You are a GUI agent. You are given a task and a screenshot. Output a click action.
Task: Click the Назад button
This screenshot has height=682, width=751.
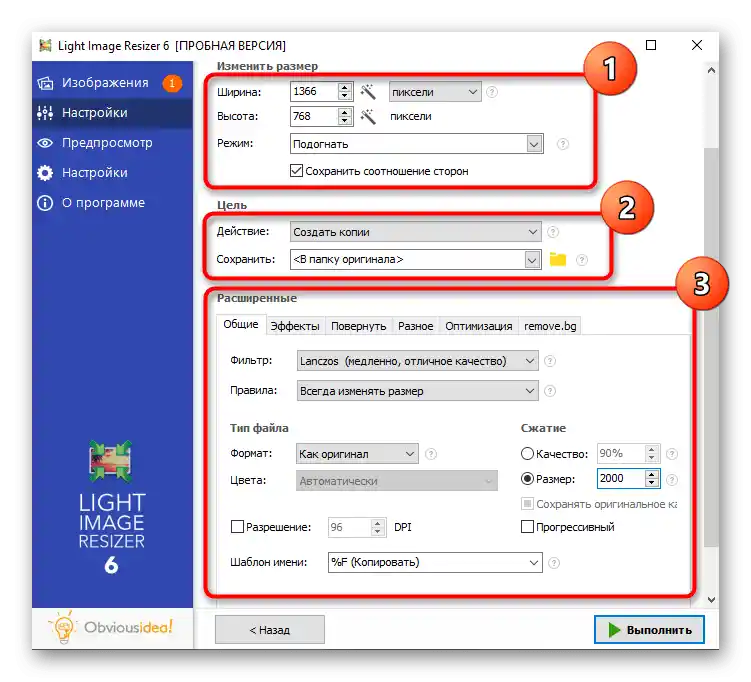[x=270, y=630]
